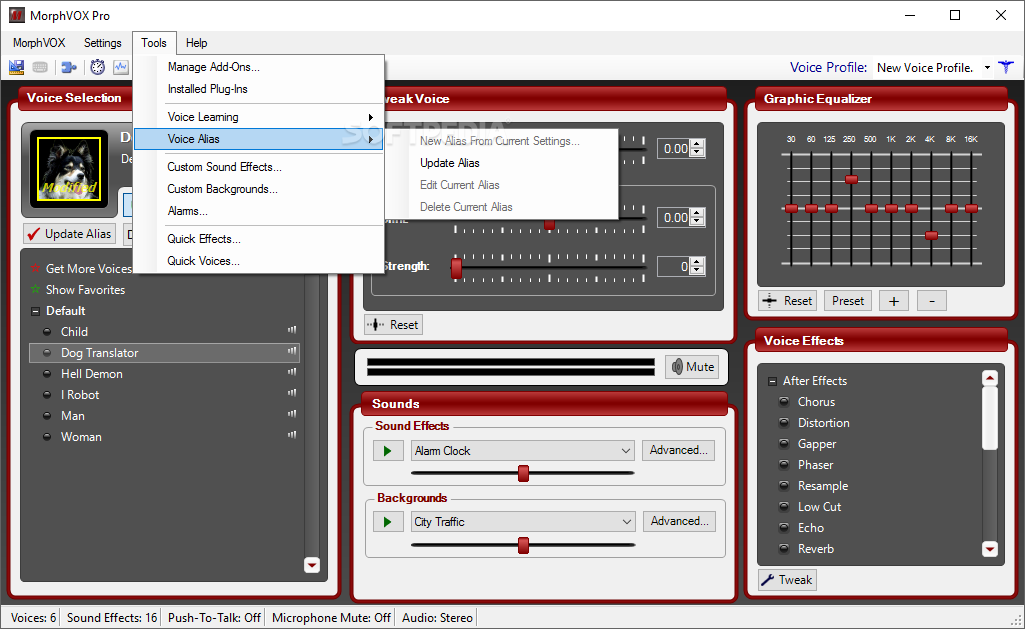
Task: Open the City Traffic backgrounds dropdown
Action: [626, 522]
